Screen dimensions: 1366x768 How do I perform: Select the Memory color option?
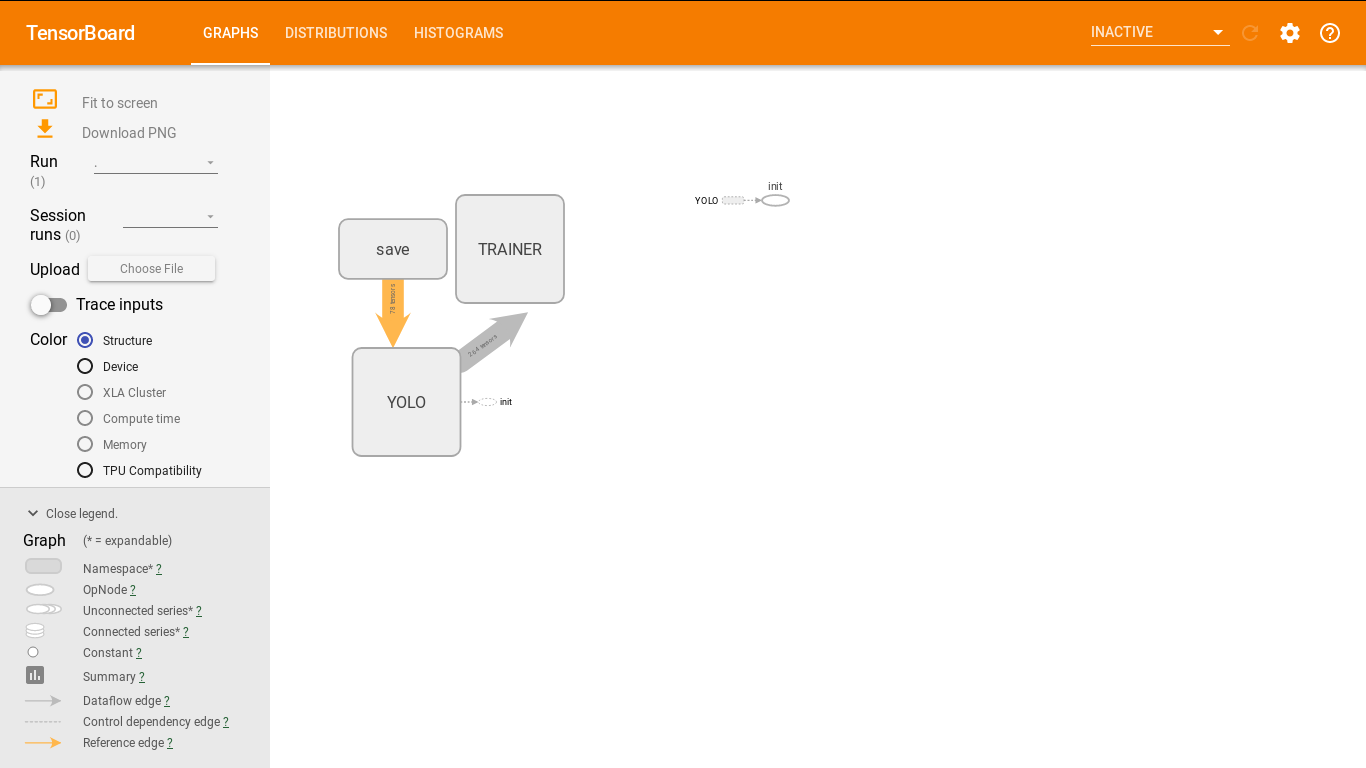pos(85,444)
